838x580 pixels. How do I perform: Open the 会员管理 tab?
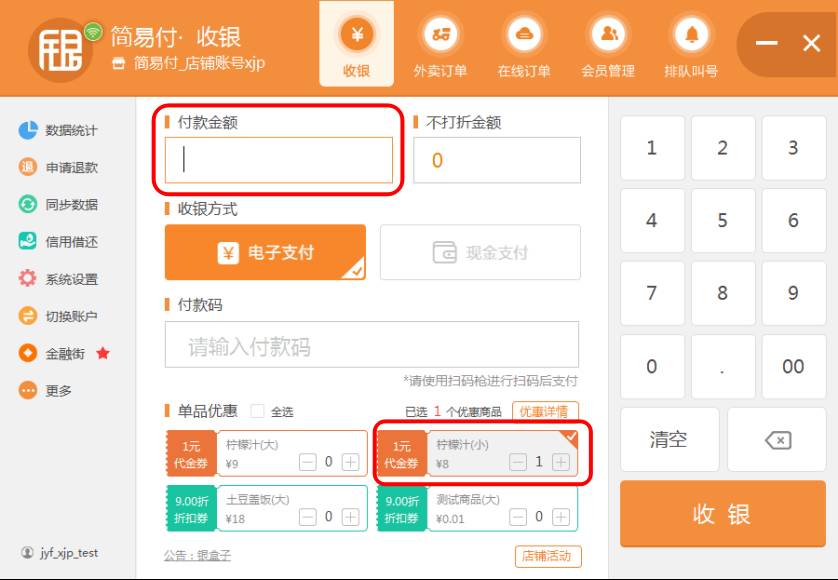608,45
